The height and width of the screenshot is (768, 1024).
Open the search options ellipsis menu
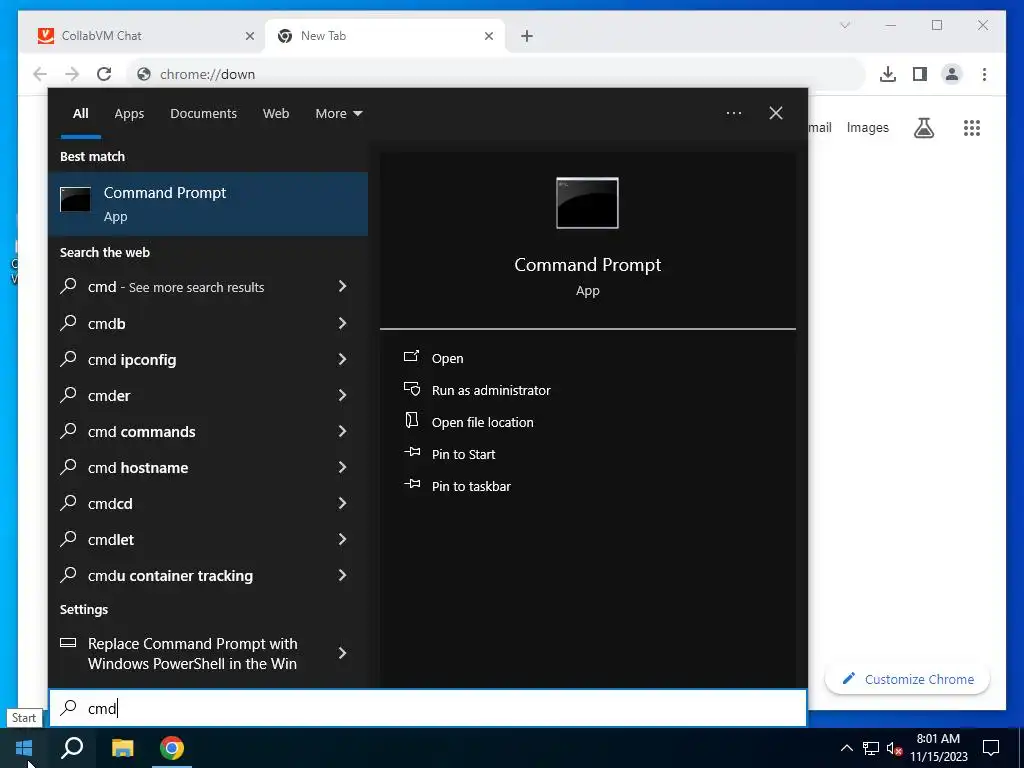pos(733,113)
